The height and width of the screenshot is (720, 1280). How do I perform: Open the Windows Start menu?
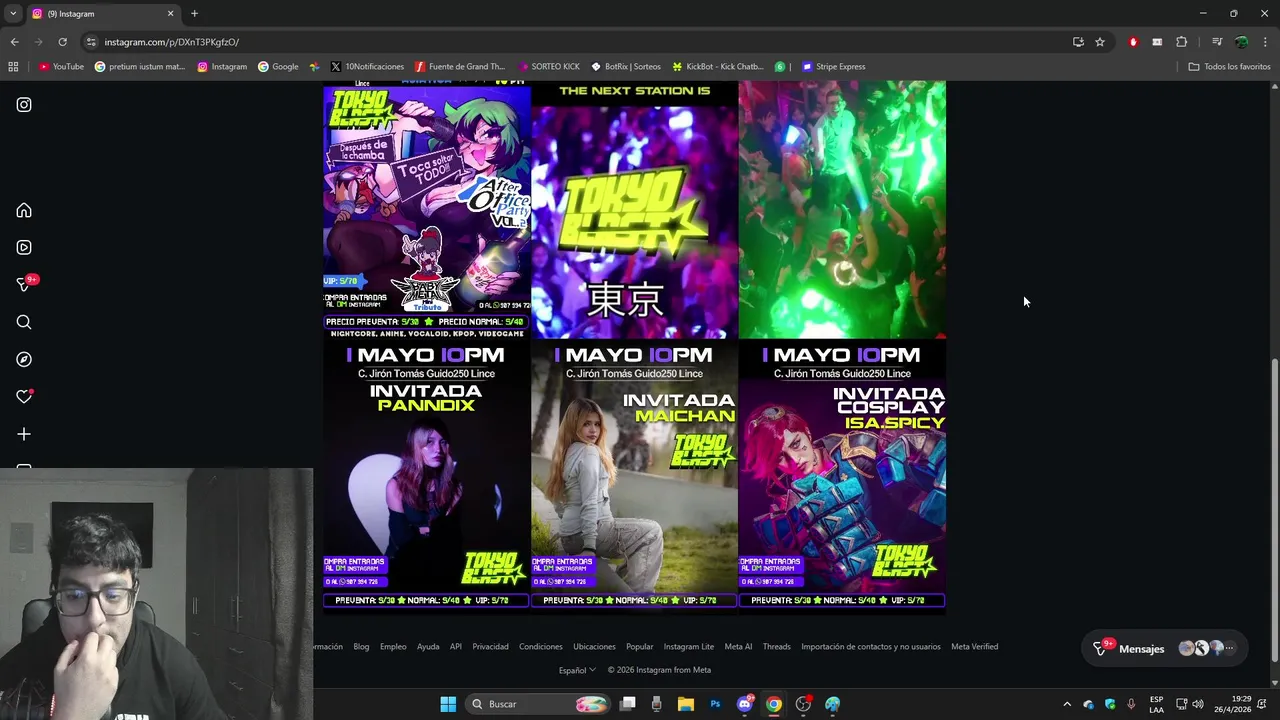[x=448, y=704]
